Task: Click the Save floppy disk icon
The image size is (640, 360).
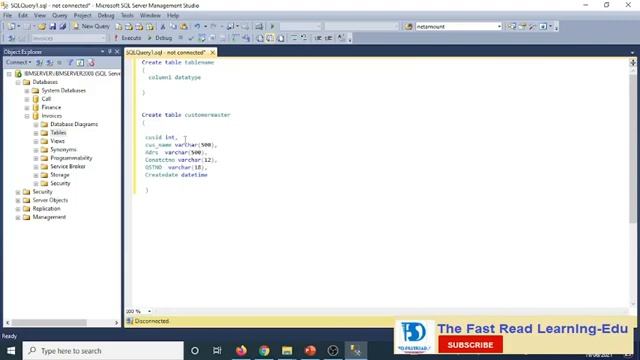Action: 52,27
